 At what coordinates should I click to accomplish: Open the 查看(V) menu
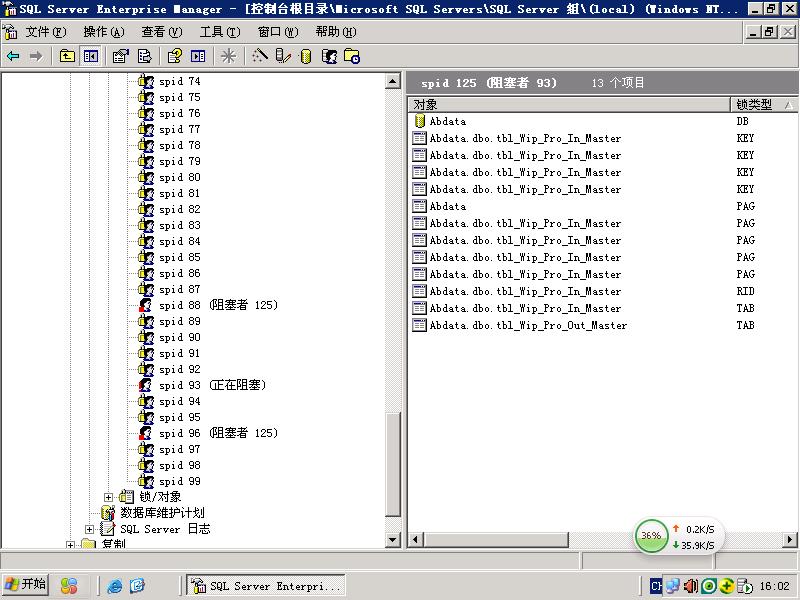(x=162, y=32)
